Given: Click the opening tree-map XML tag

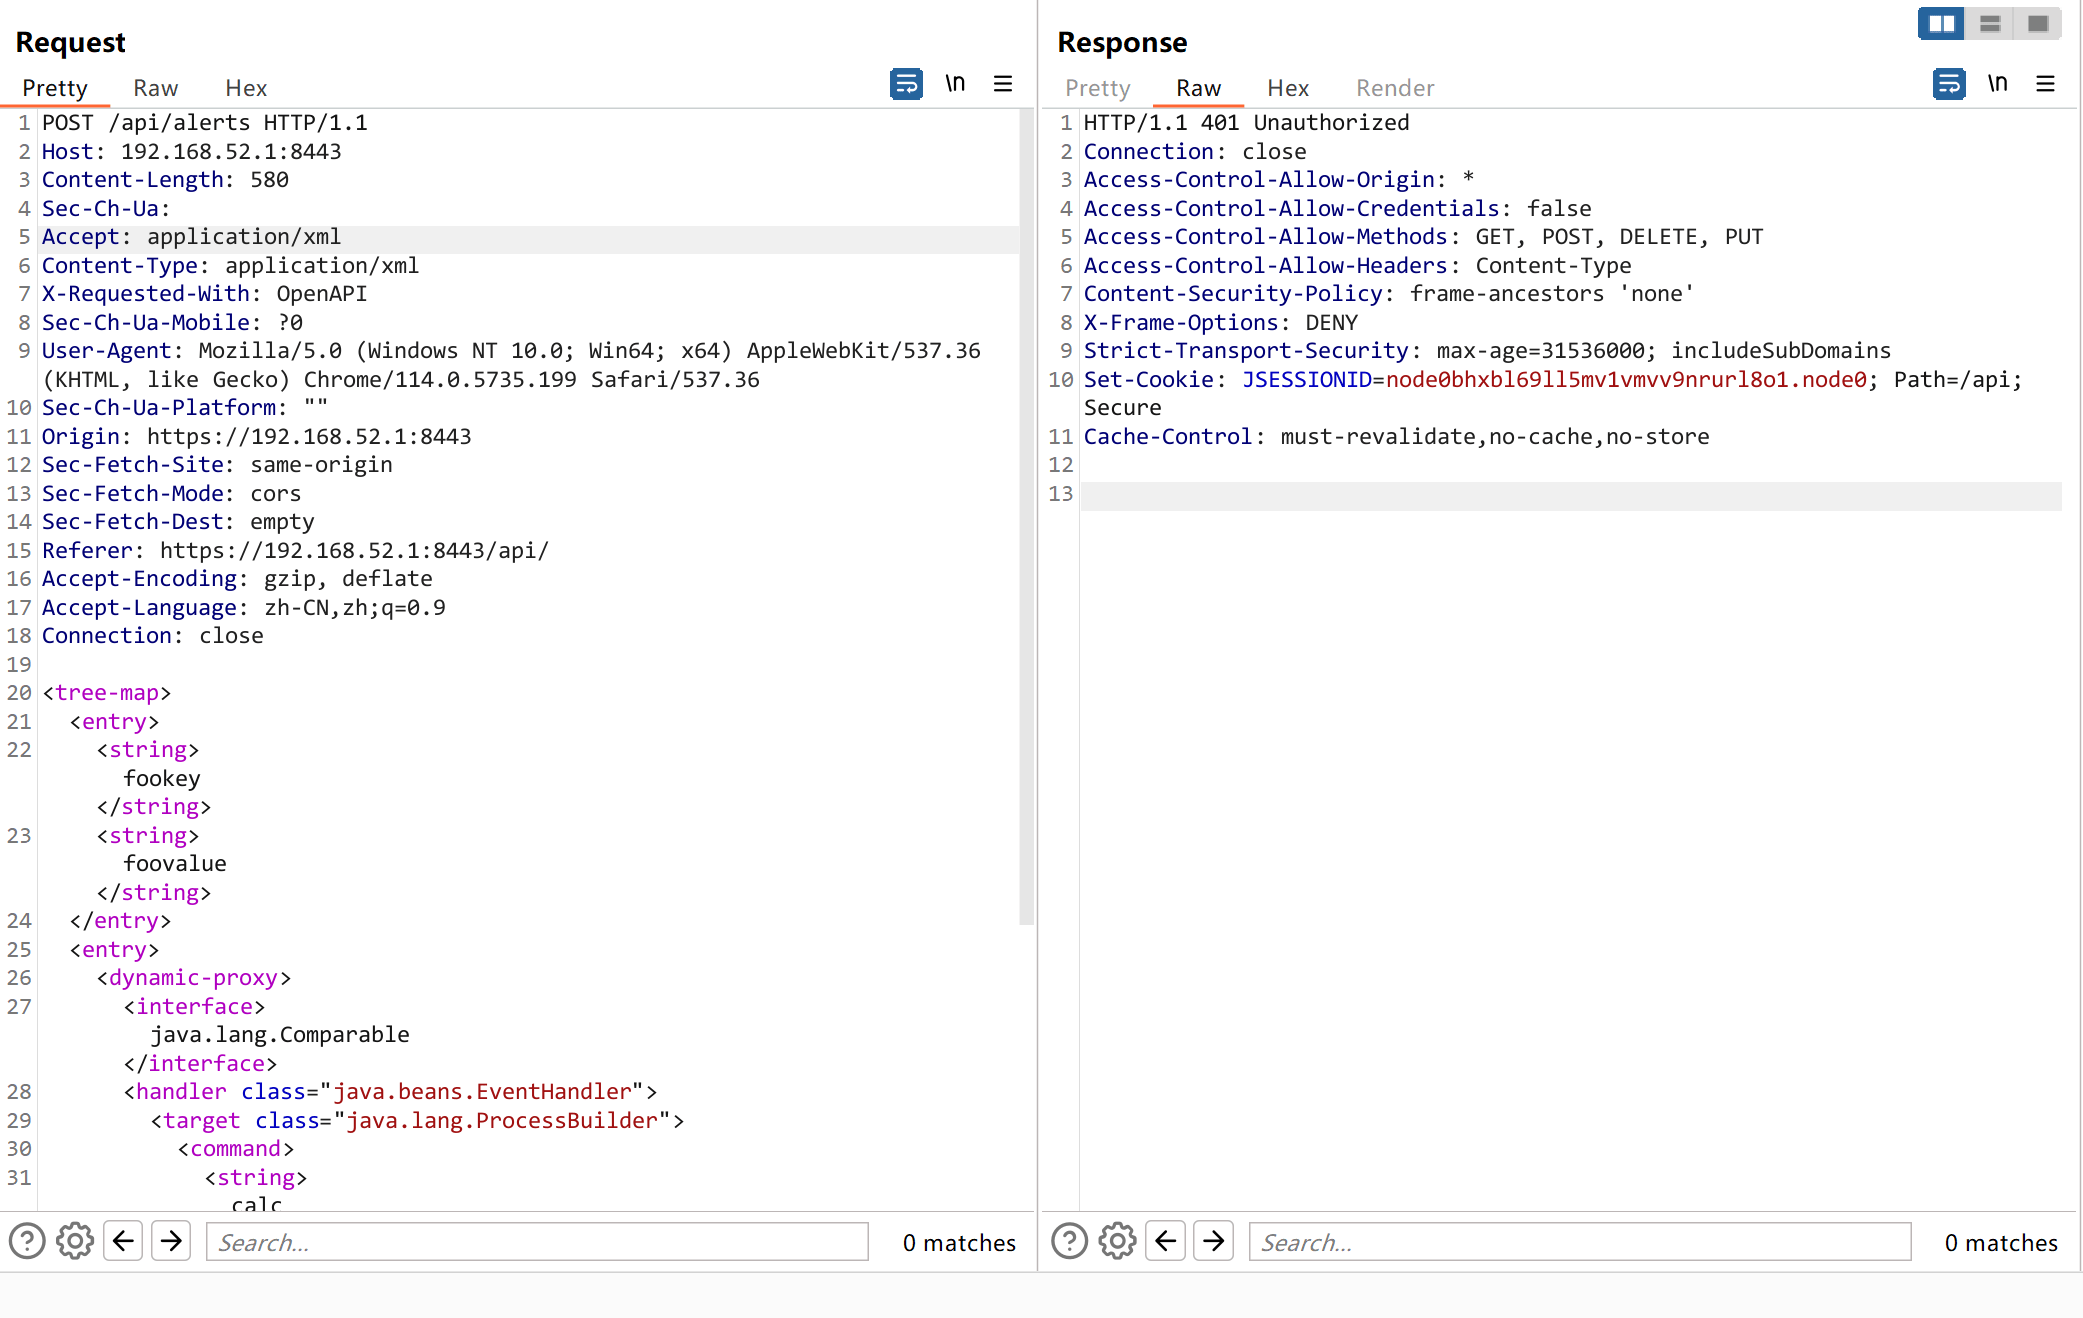Looking at the screenshot, I should [107, 693].
